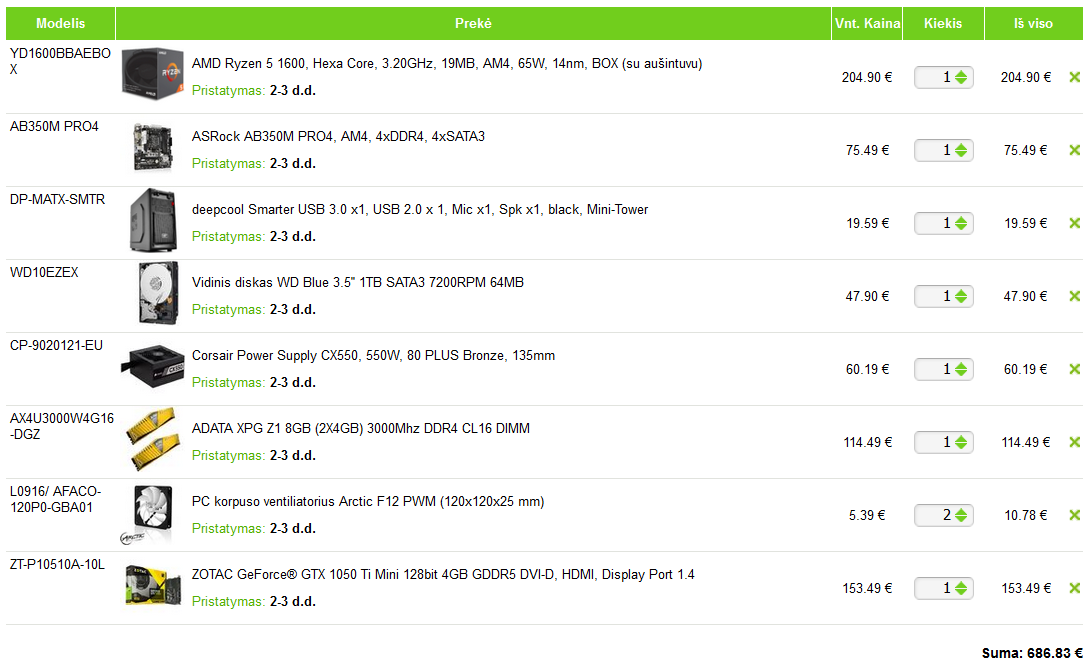Click quantity stepper arrows for ASRock AB350M
Screen dimensions: 1090x670
click(x=961, y=150)
